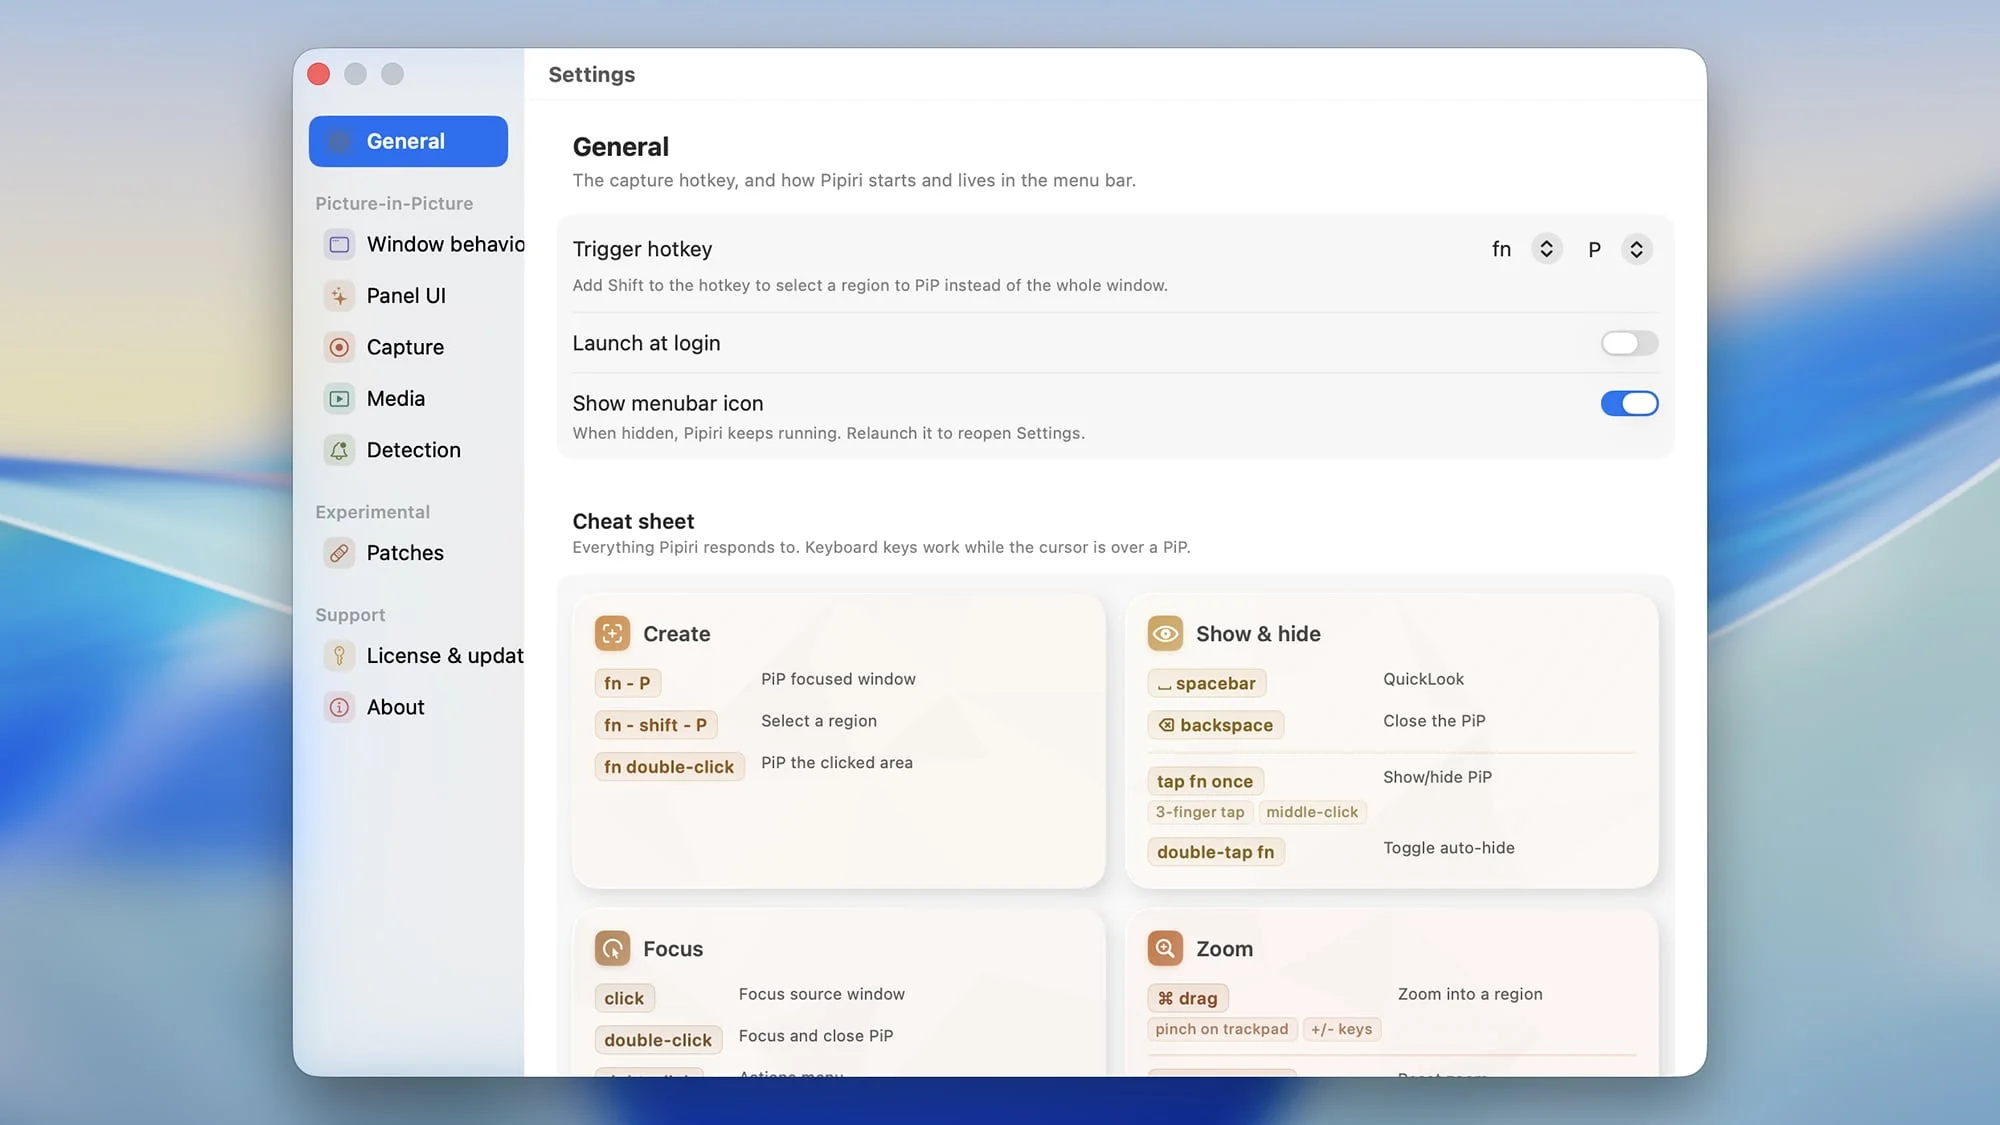Click the License & updates key icon
Image resolution: width=2000 pixels, height=1125 pixels.
340,656
